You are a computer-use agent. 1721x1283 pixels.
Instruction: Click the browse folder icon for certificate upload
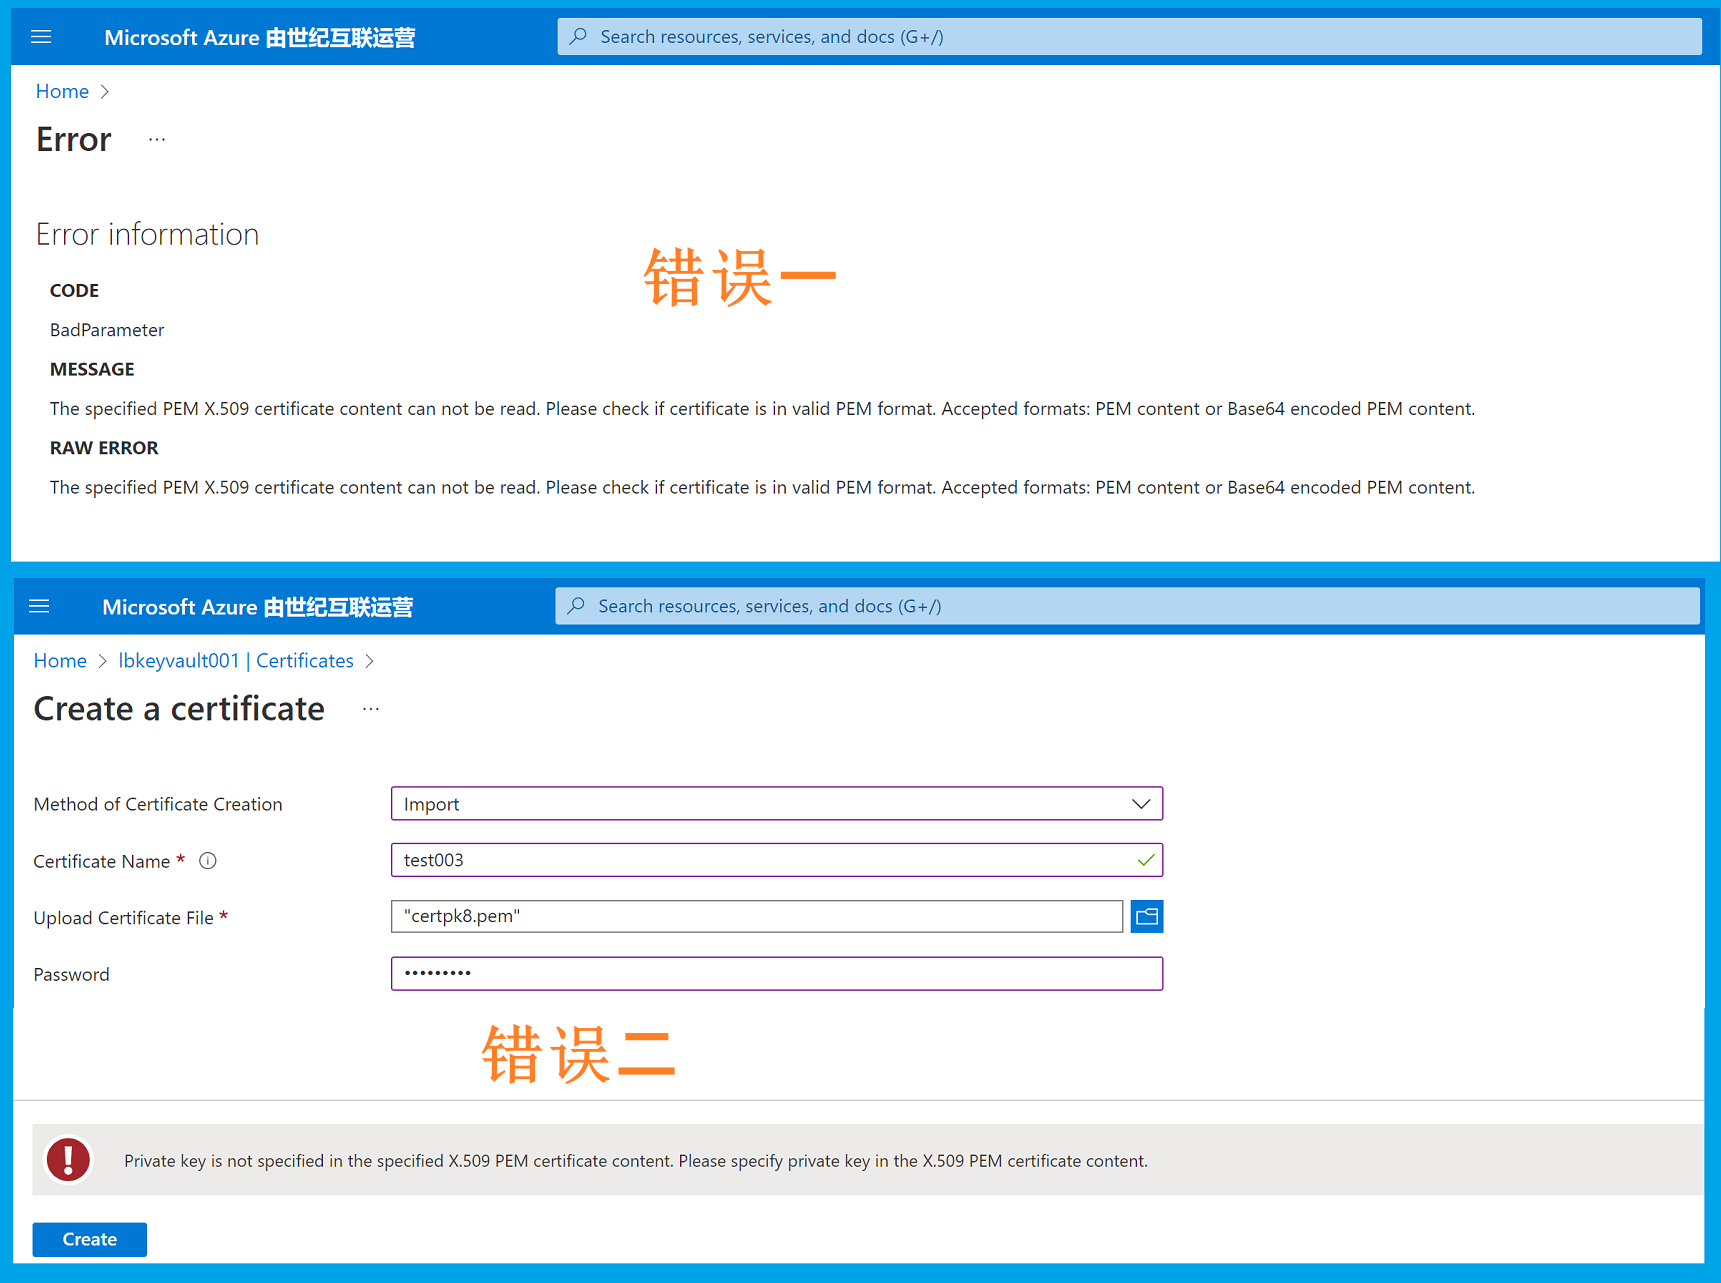(1147, 916)
